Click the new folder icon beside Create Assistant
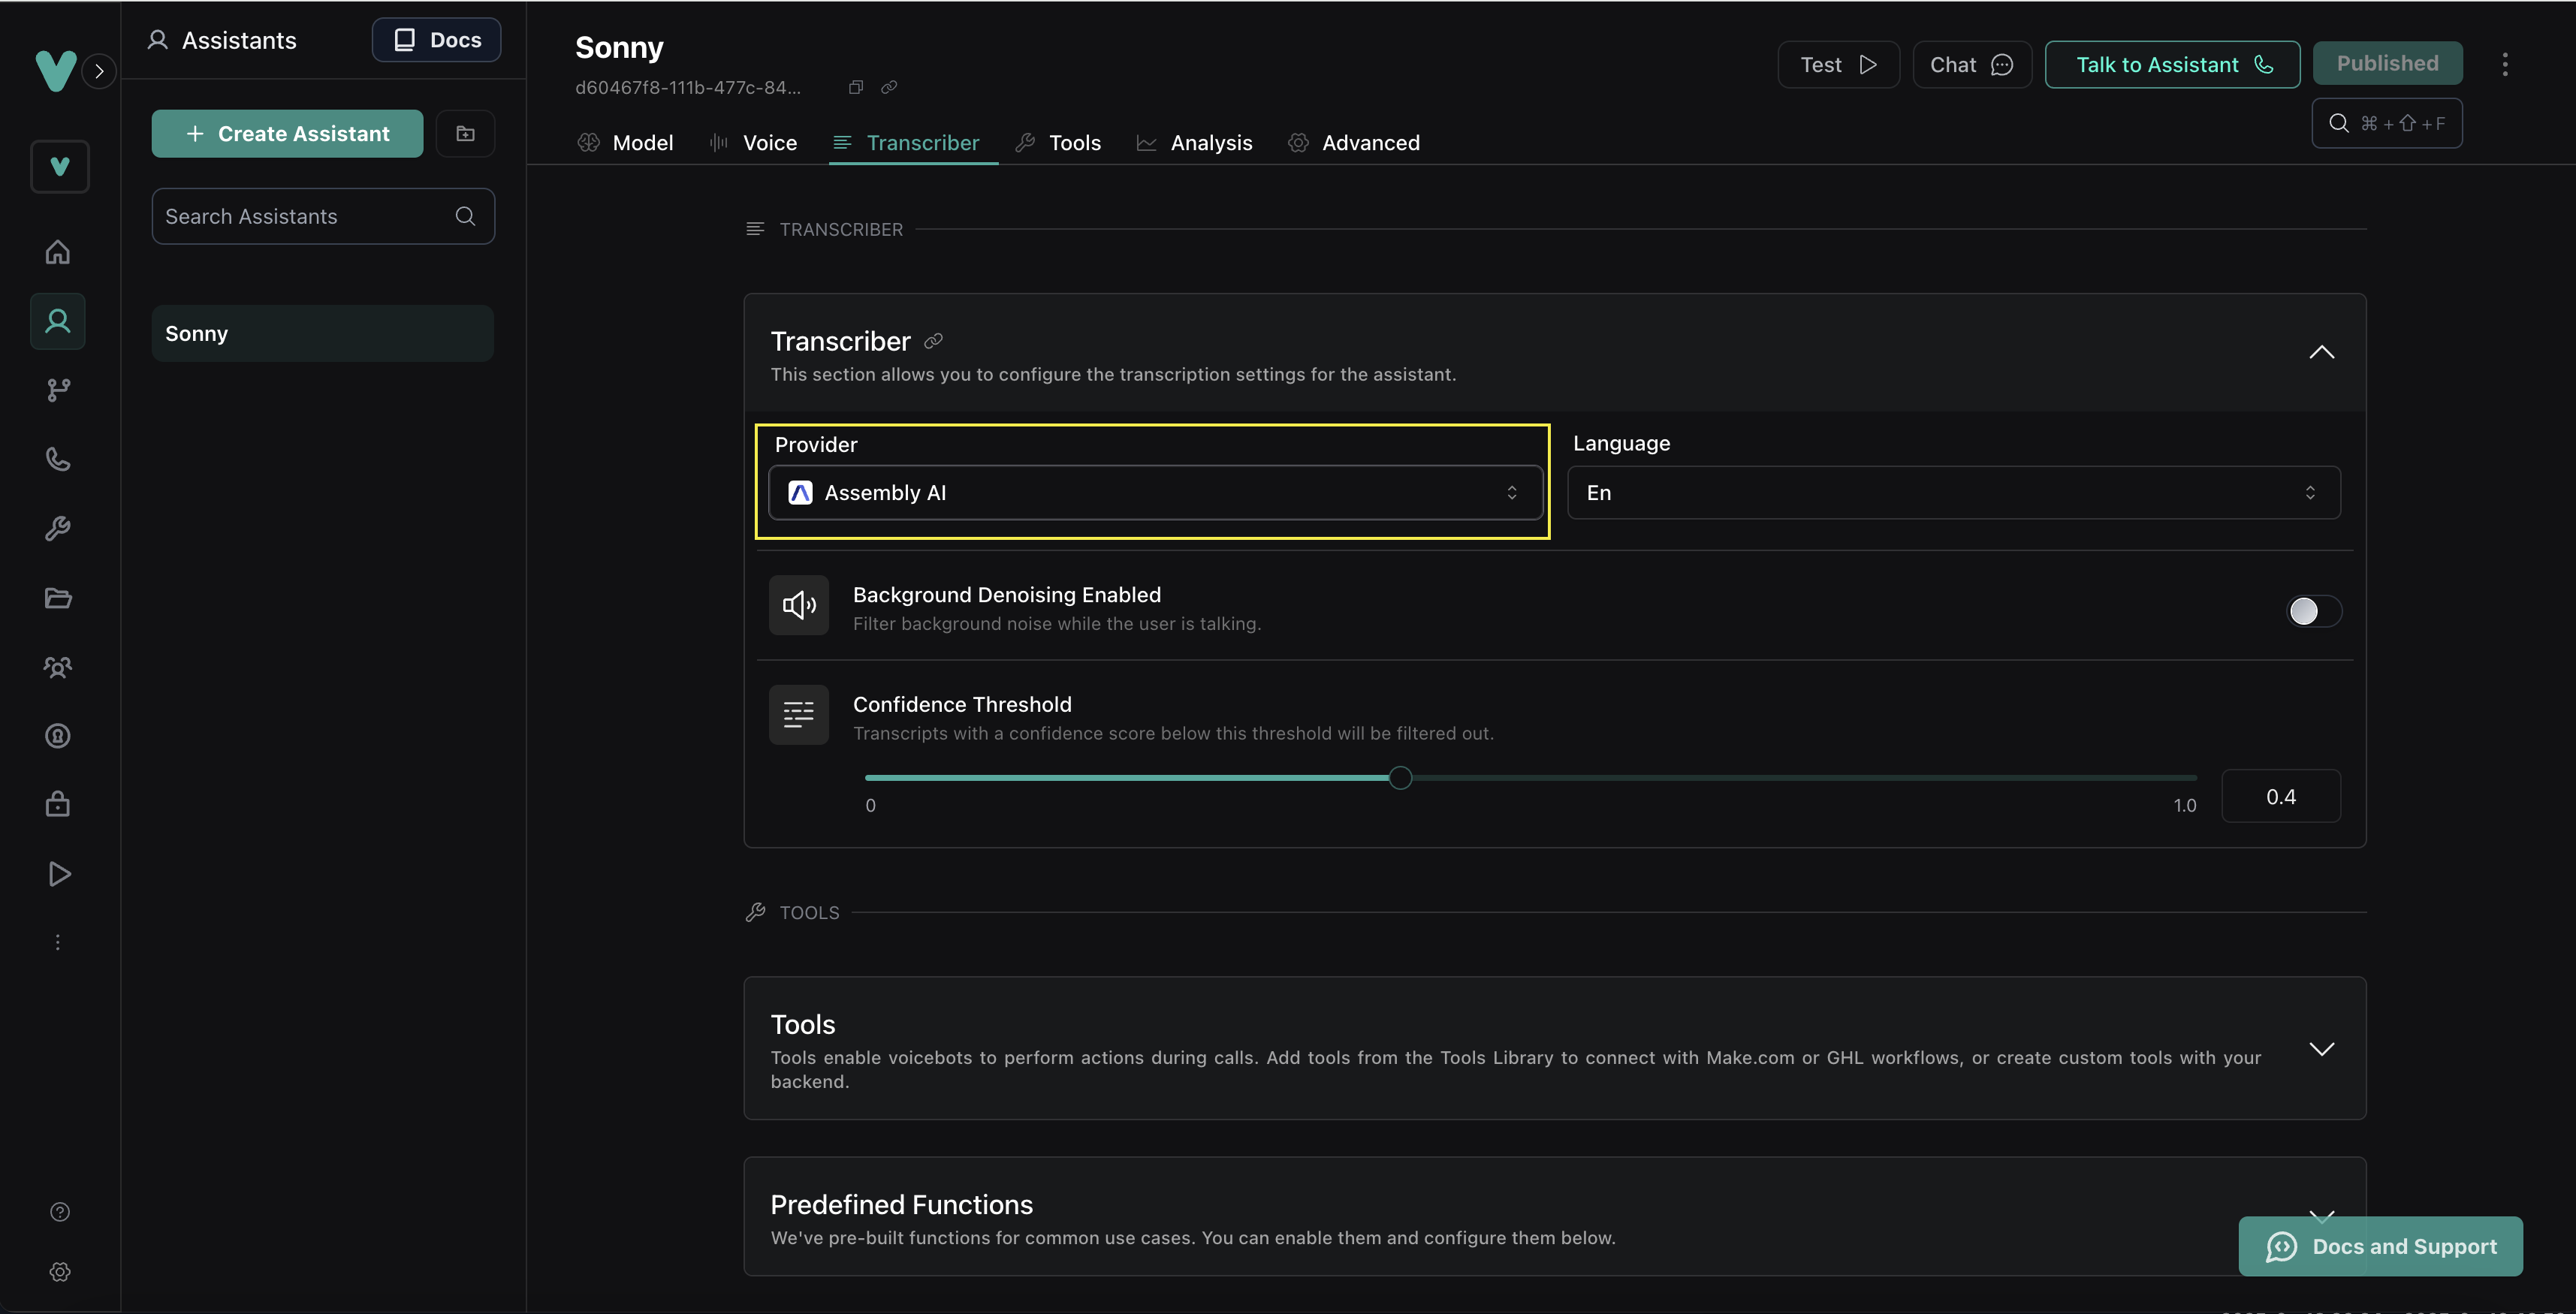The image size is (2576, 1314). (x=465, y=134)
